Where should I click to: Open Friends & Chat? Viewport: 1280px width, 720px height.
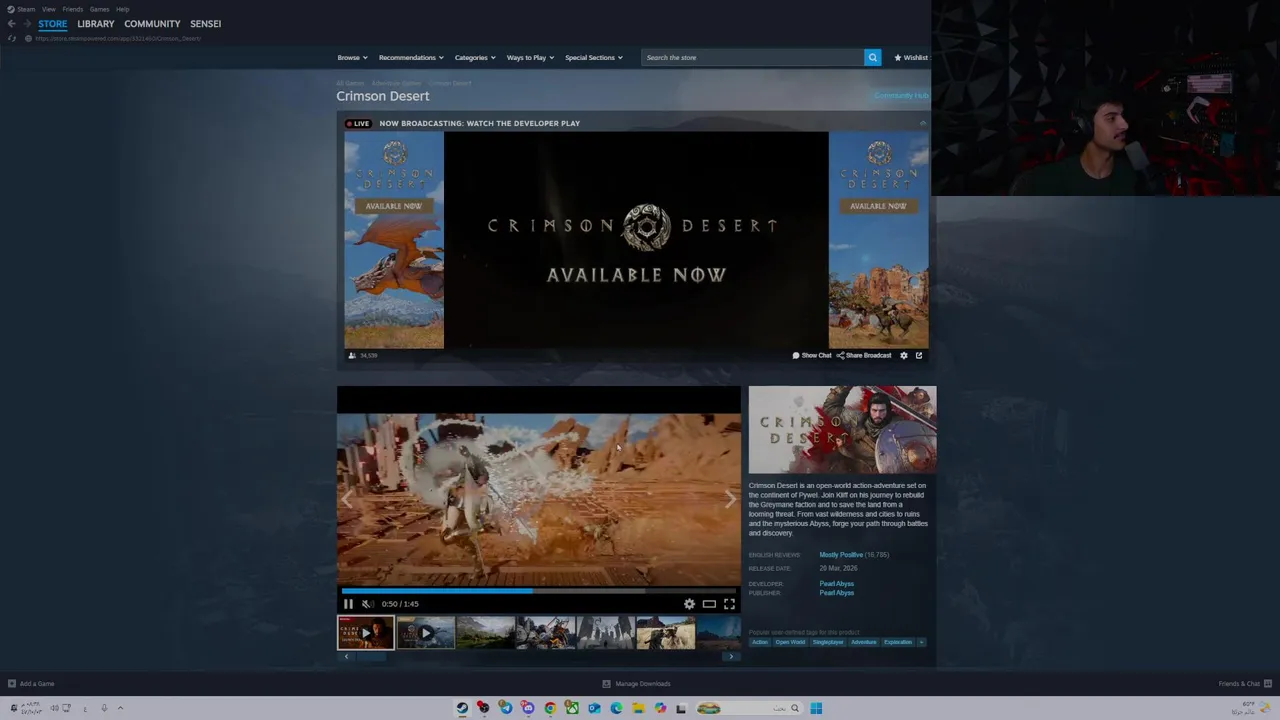1245,684
